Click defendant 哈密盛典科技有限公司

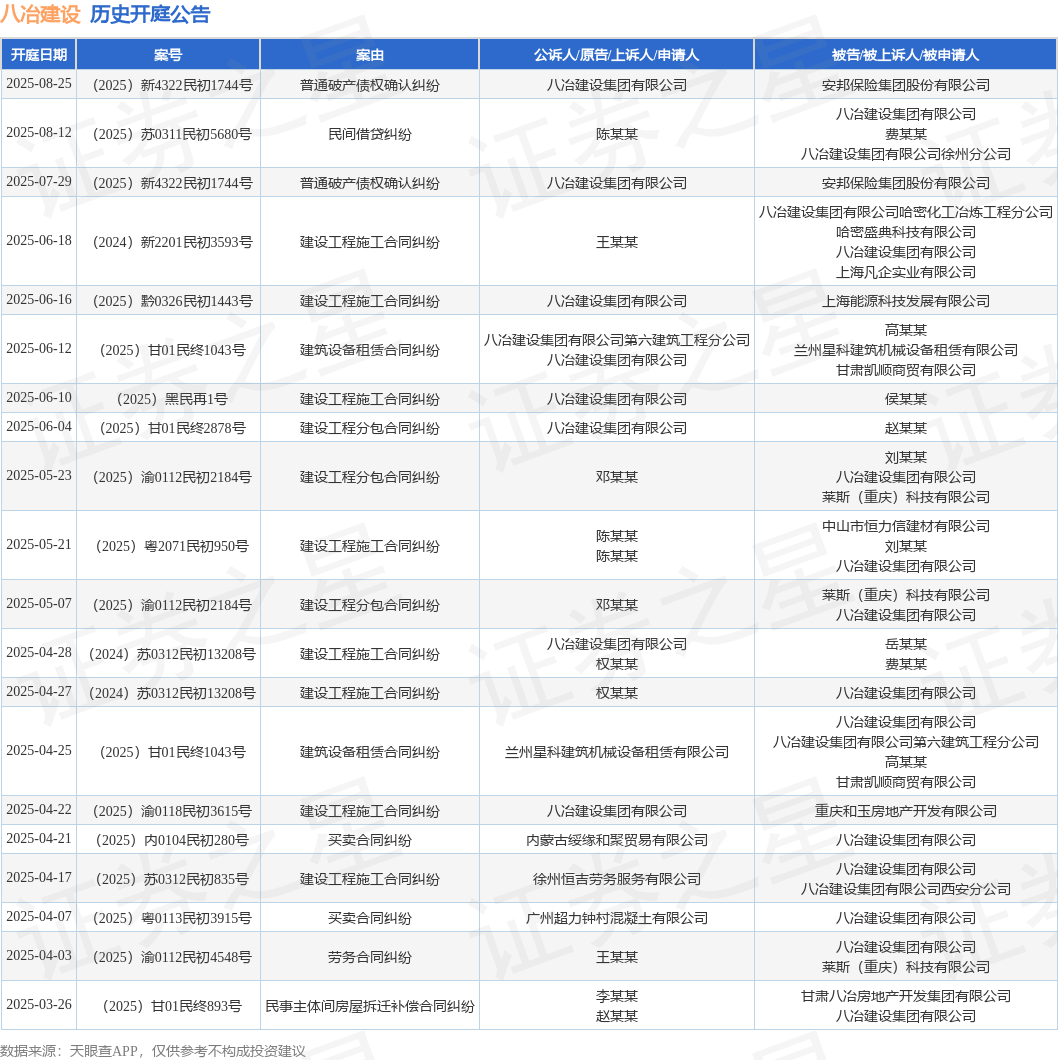pos(905,233)
